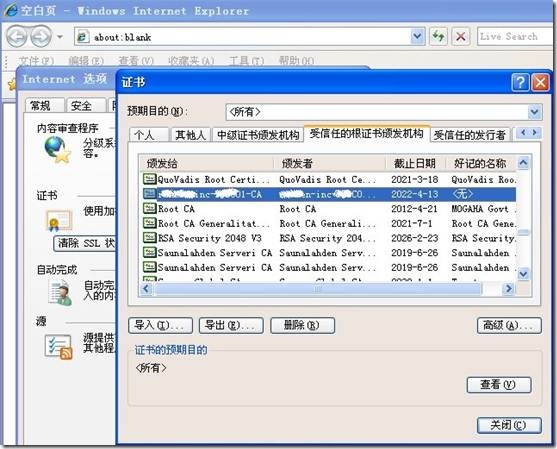557x449 pixels.
Task: Click horizontal scrollbar left arrow
Action: click(146, 289)
